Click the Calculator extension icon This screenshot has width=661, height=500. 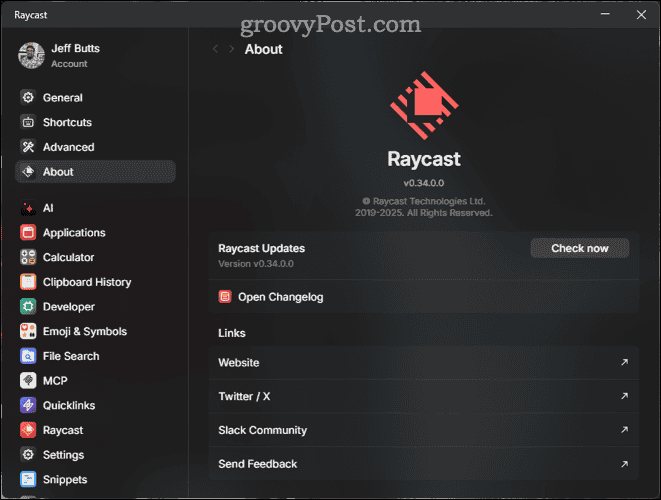[x=28, y=257]
